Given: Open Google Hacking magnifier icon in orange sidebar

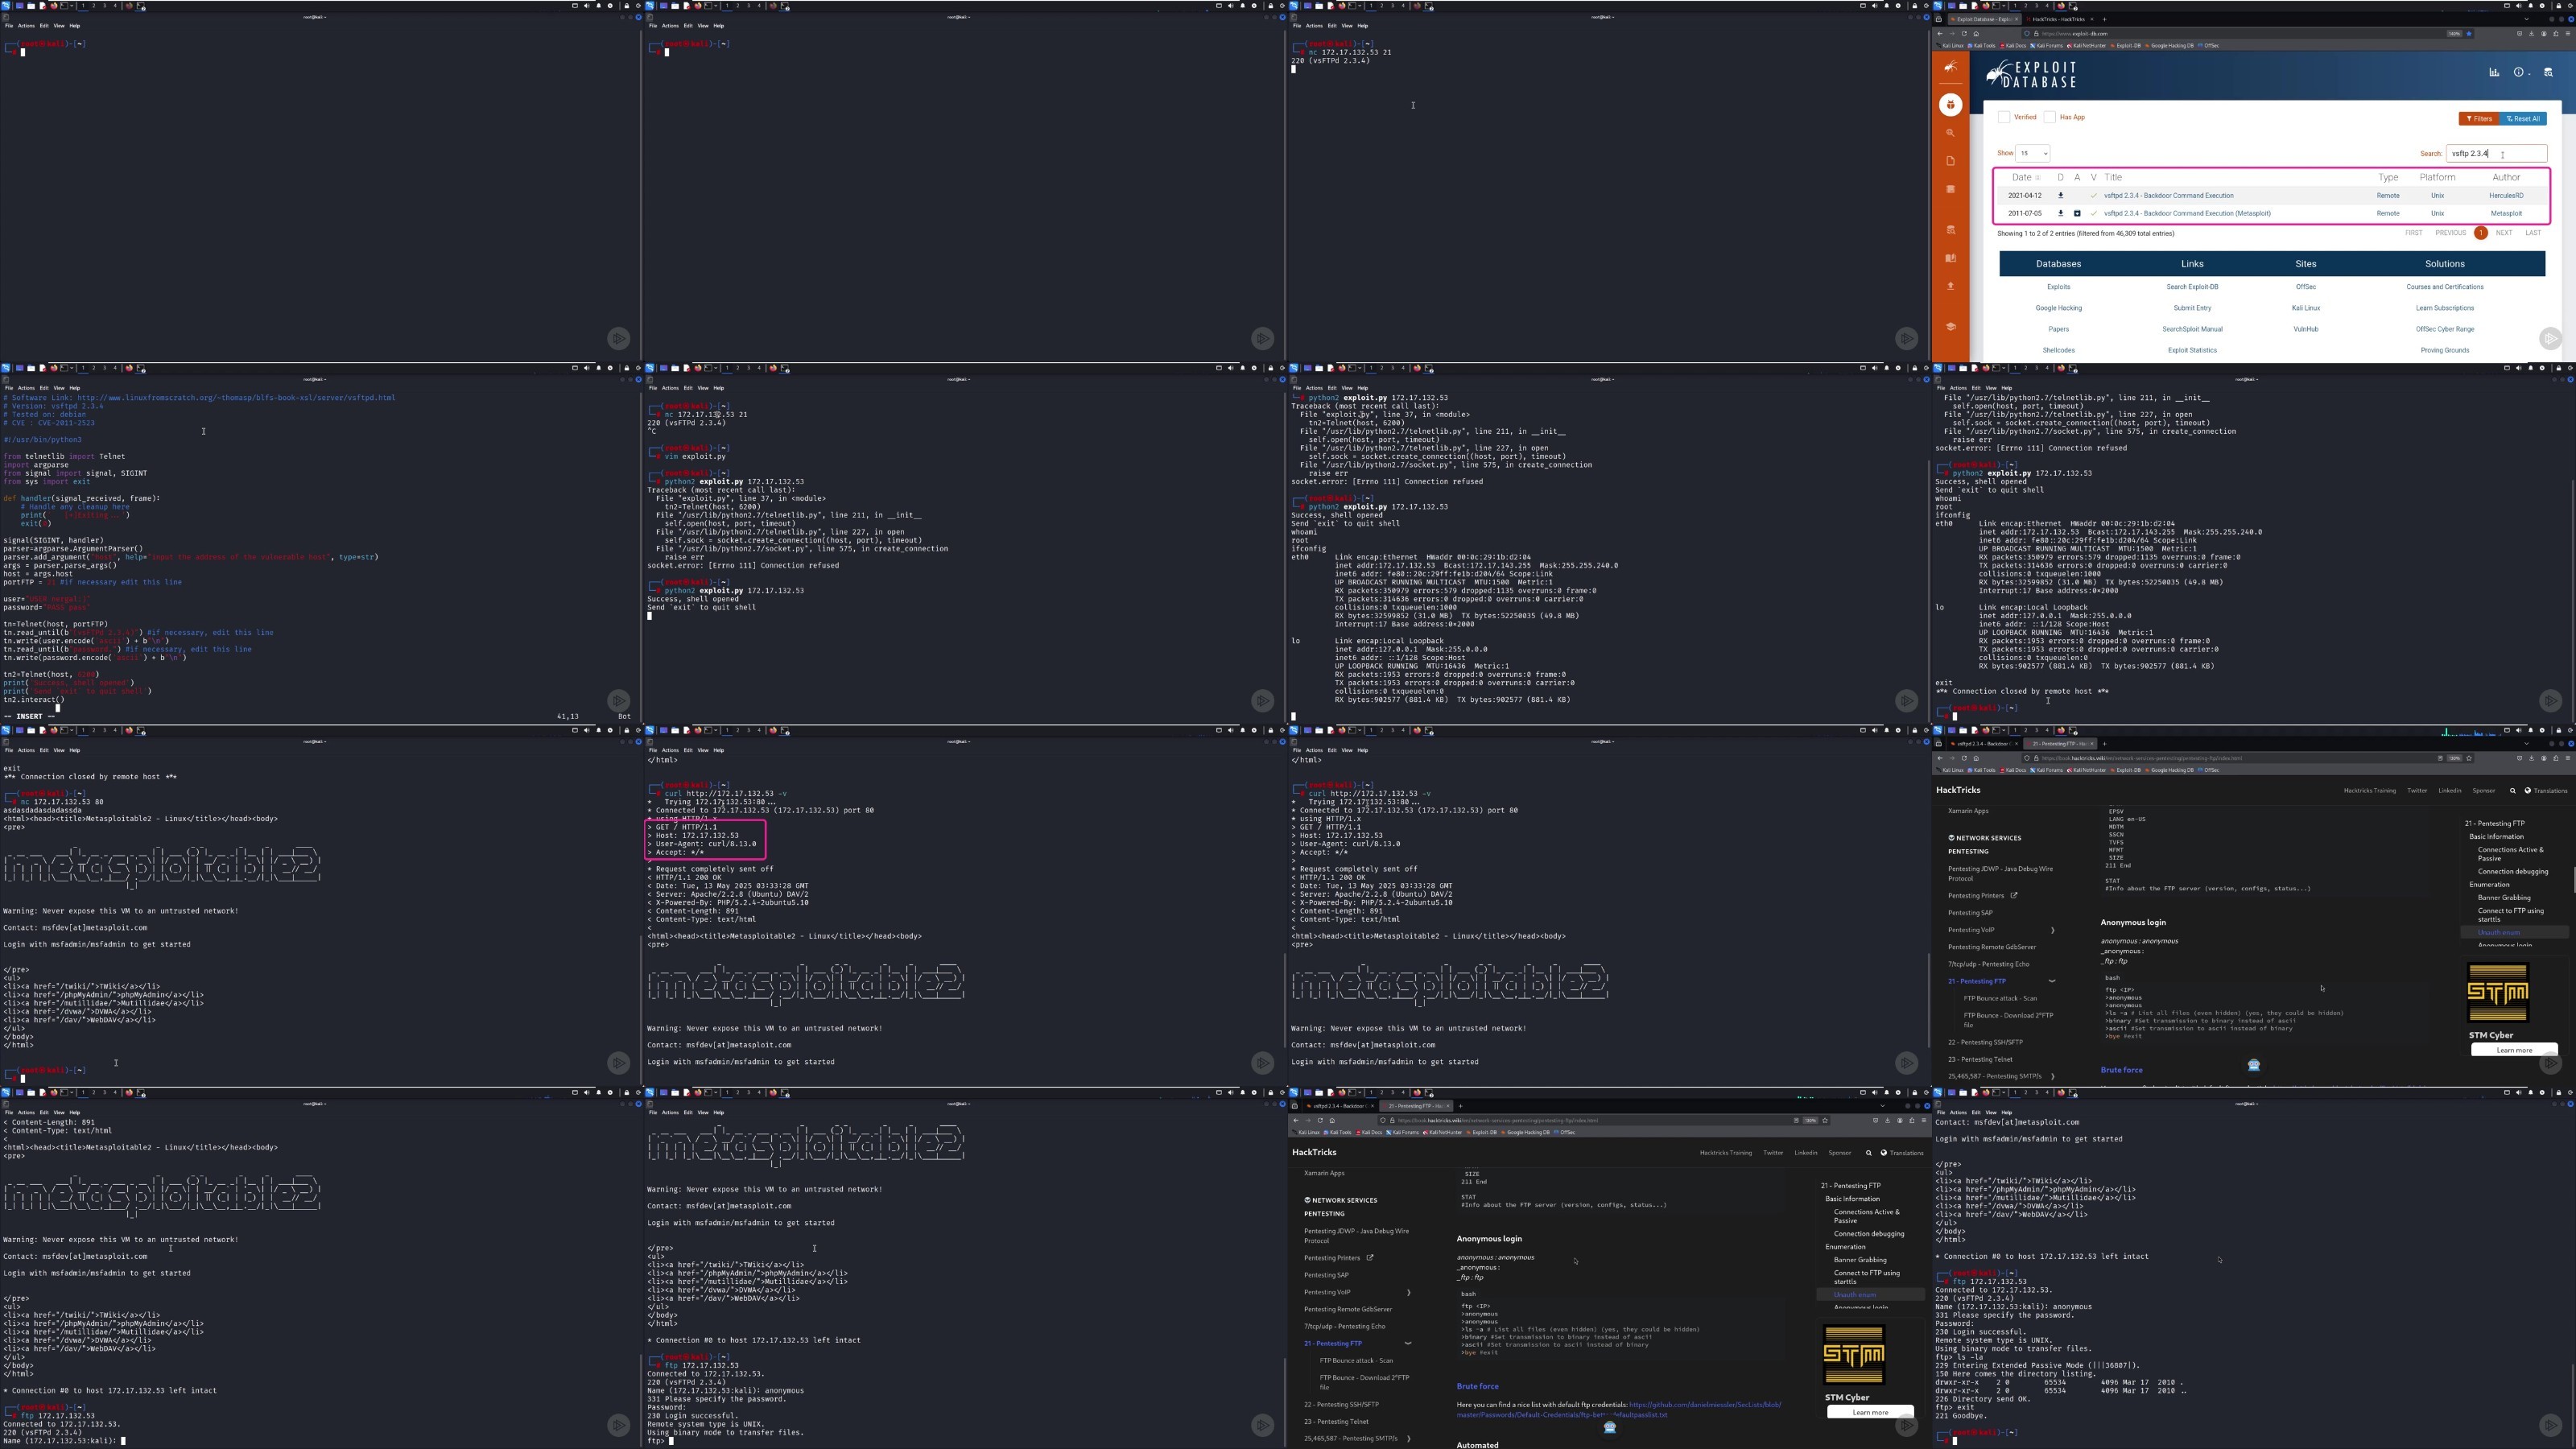Looking at the screenshot, I should click(x=1950, y=133).
